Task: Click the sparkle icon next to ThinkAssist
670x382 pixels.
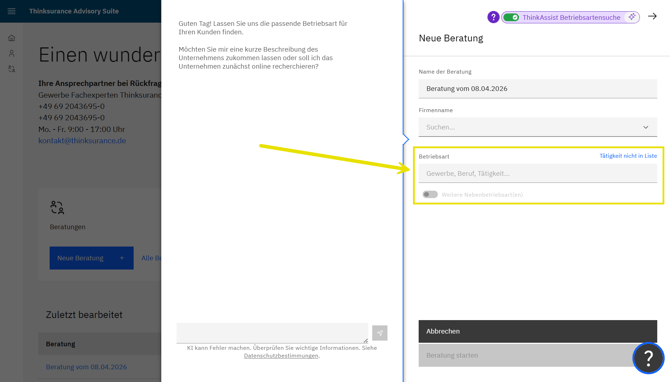Action: 632,17
